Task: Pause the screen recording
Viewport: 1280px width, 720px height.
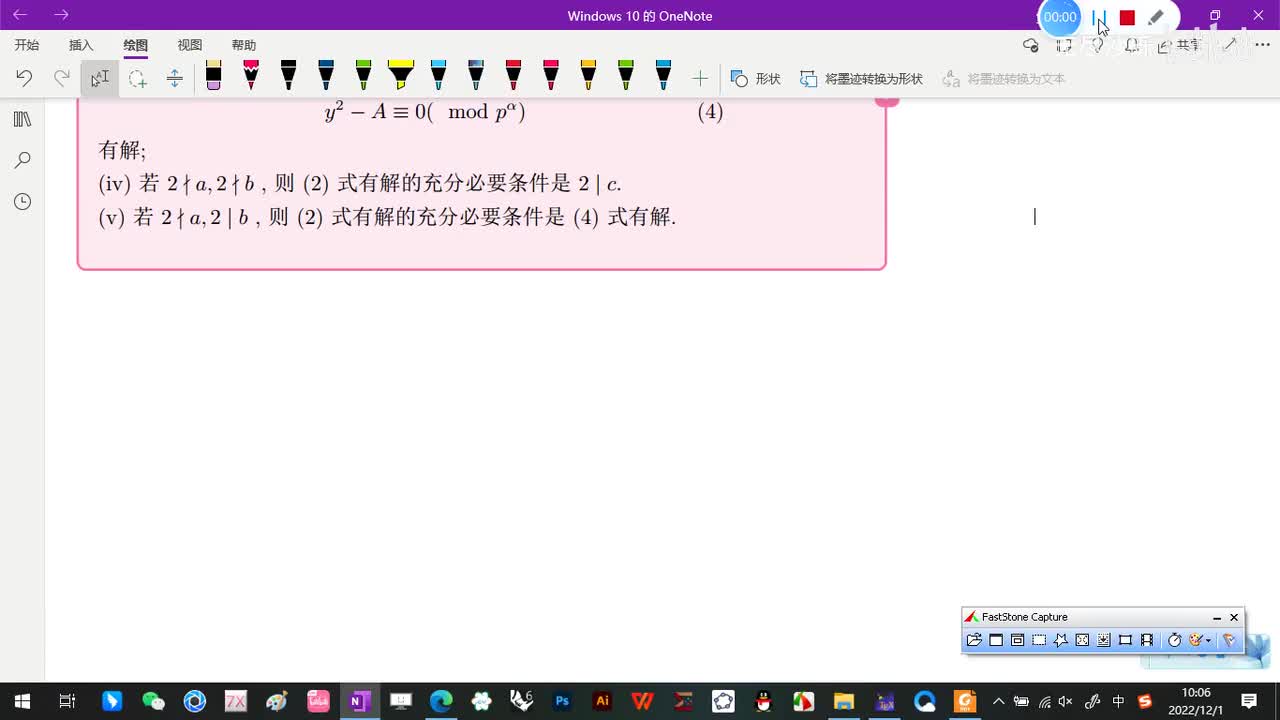Action: [1099, 17]
